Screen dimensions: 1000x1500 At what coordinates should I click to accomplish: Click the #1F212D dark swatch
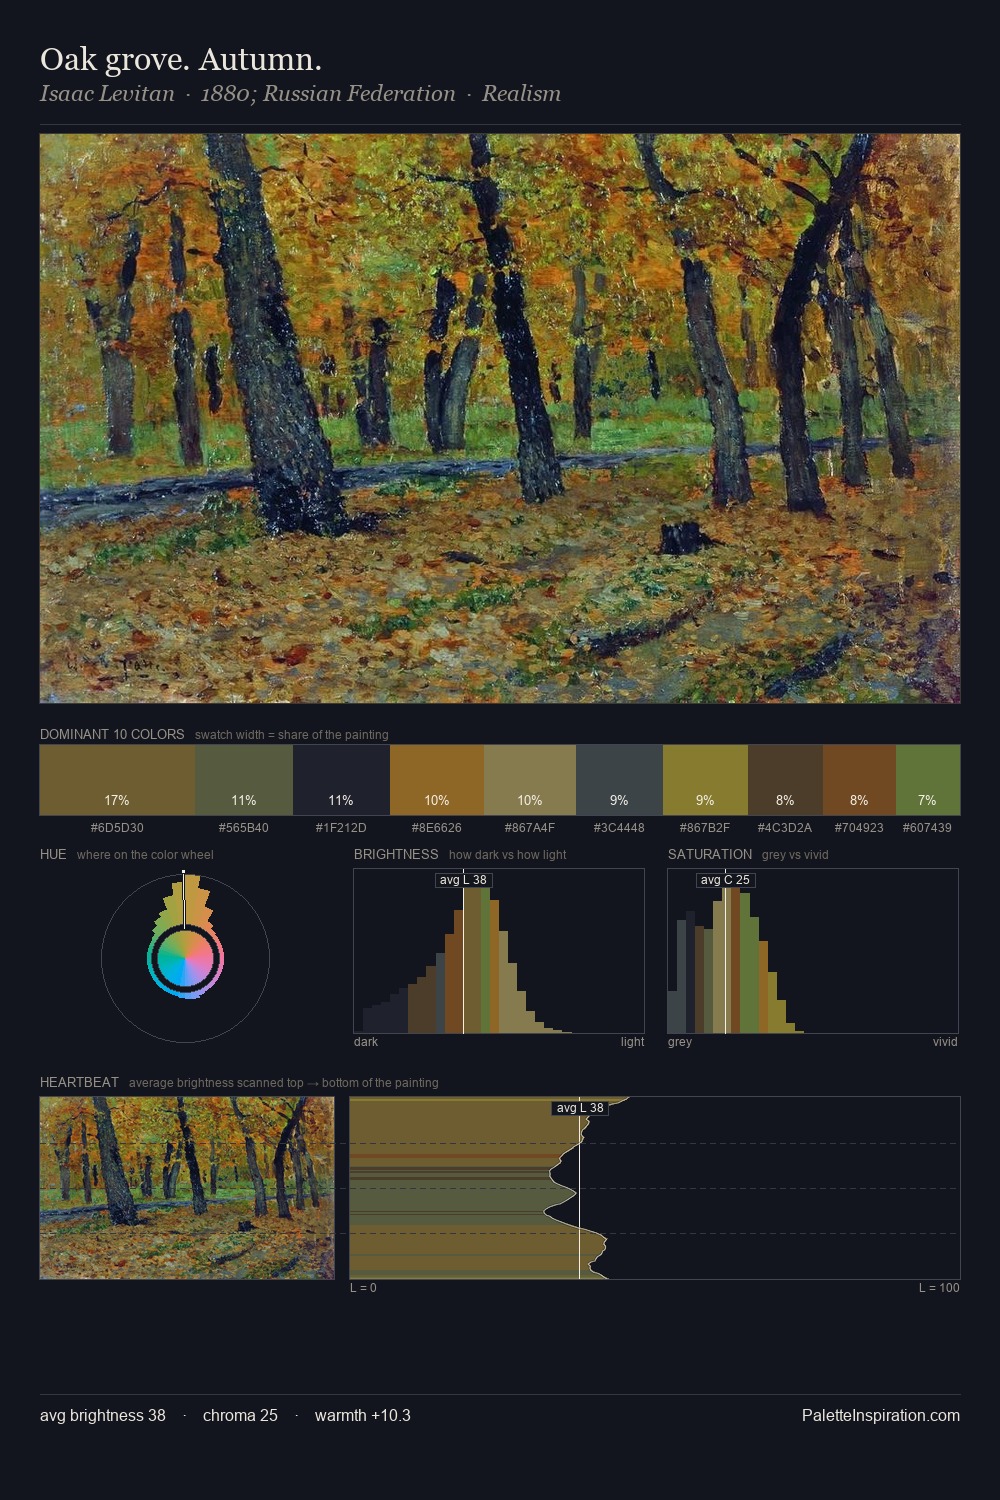click(x=341, y=780)
